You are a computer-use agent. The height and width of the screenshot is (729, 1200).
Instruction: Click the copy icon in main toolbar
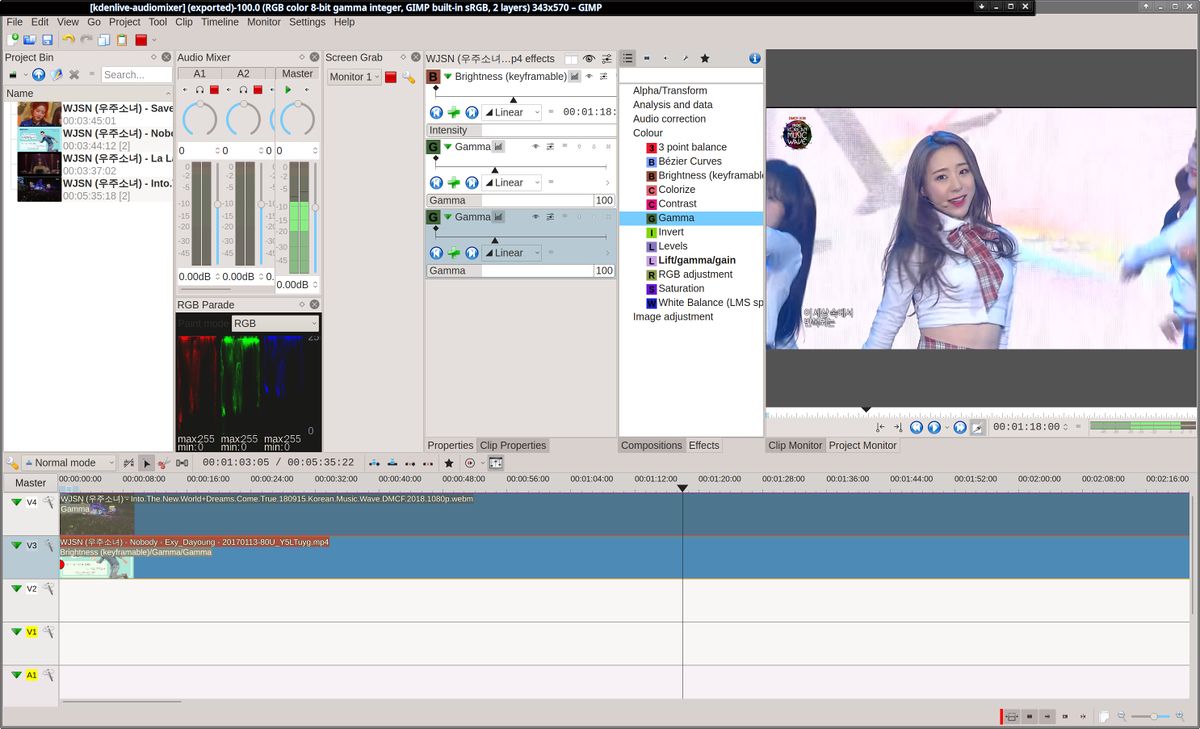tap(105, 40)
